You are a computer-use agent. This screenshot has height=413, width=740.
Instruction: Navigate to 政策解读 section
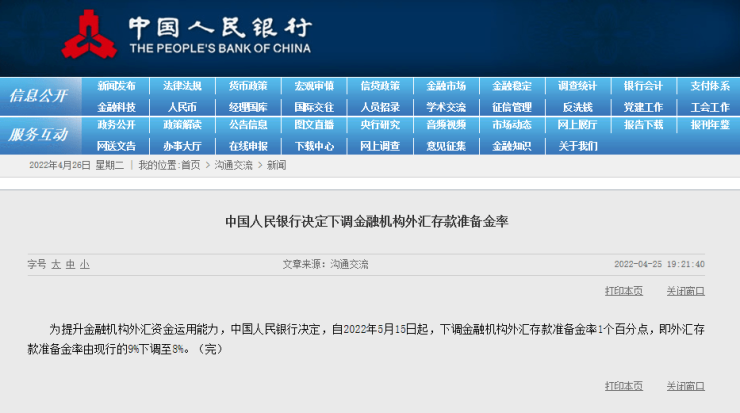point(182,125)
